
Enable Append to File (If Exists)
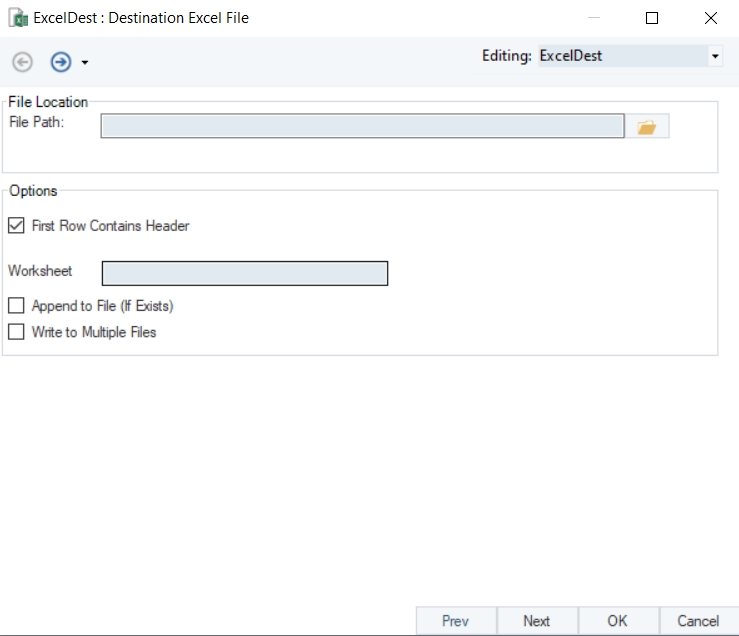pyautogui.click(x=16, y=306)
